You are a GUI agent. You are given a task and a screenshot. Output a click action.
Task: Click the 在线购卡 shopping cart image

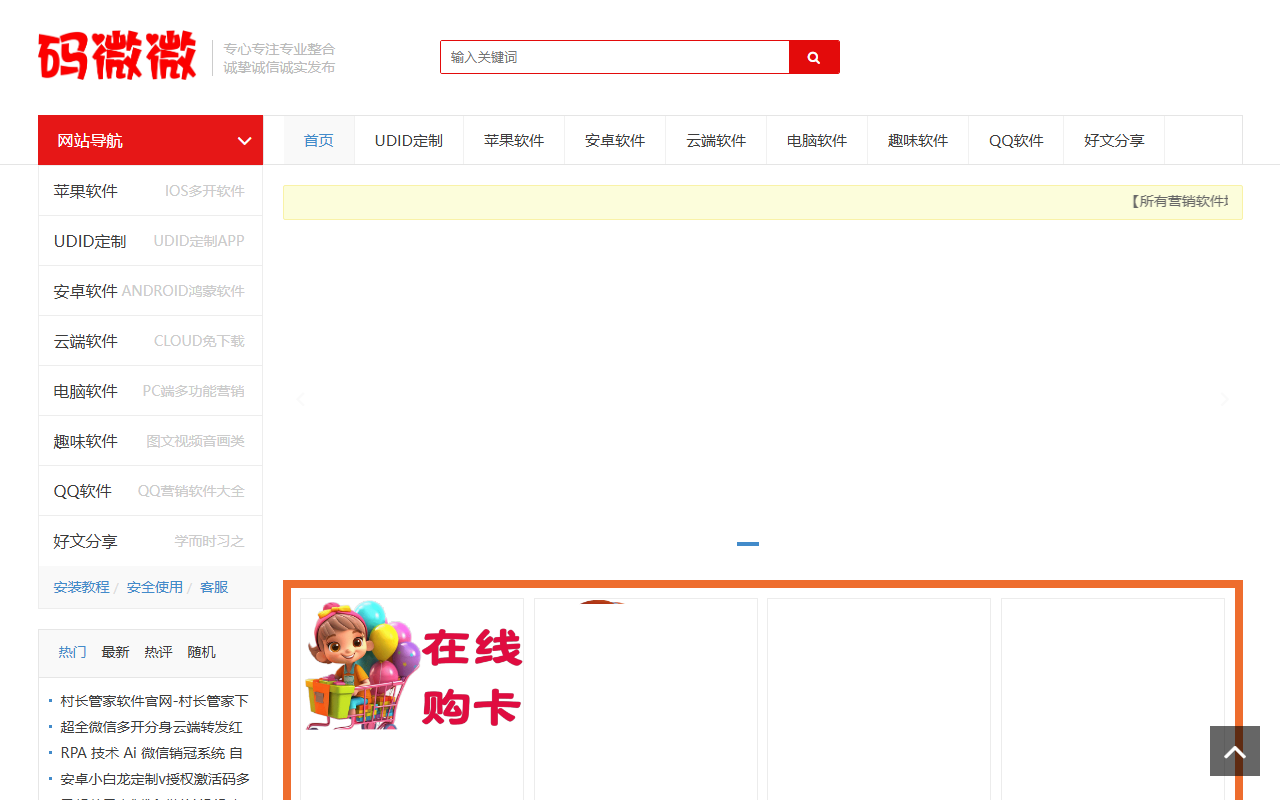pos(412,665)
